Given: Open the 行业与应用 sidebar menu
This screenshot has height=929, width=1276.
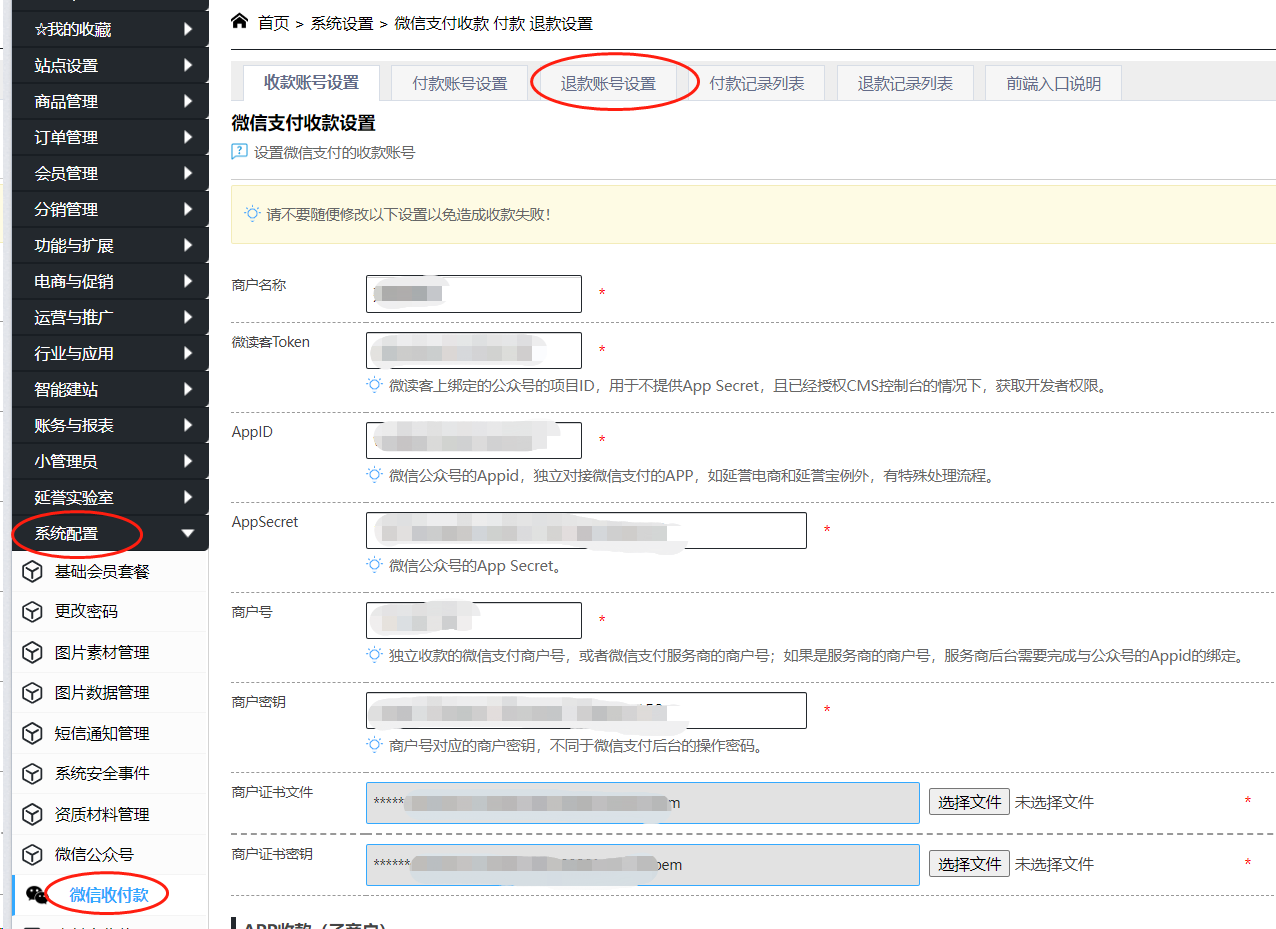Looking at the screenshot, I should click(110, 353).
